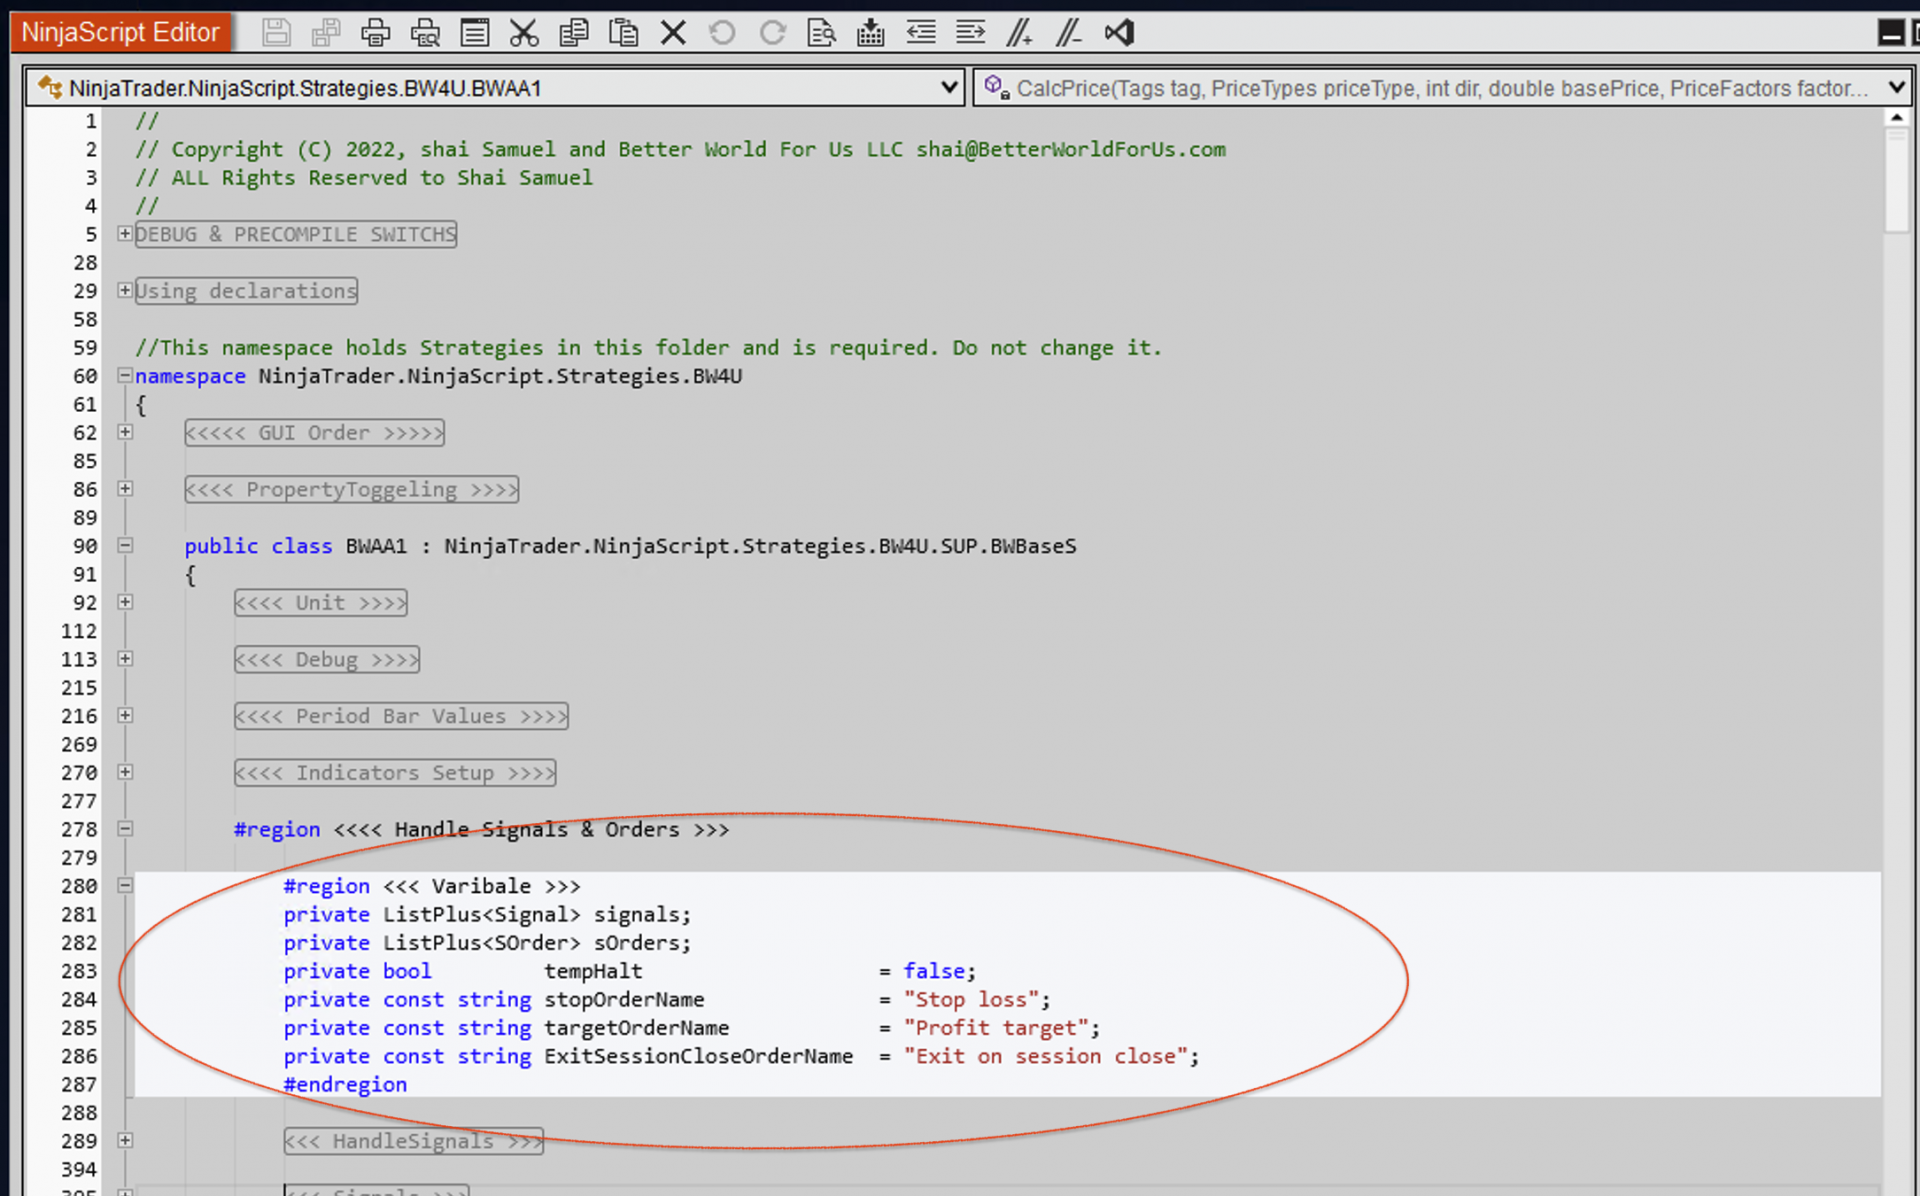This screenshot has width=1920, height=1196.
Task: Select the NinjaScript Editor tab
Action: (119, 31)
